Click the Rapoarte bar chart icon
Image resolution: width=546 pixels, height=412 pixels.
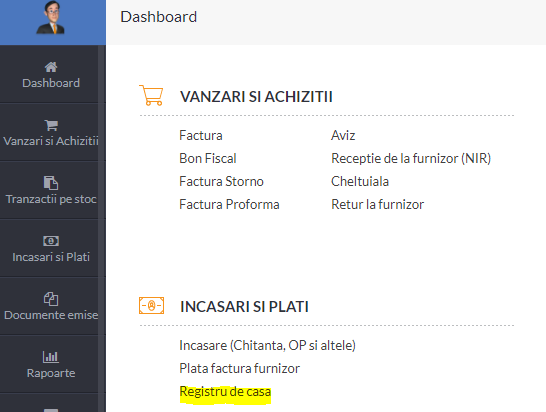coord(51,357)
